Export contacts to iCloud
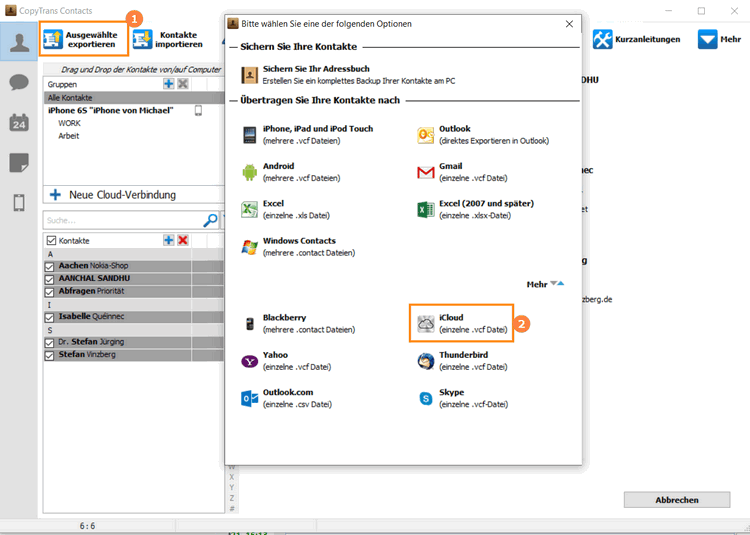750x535 pixels. [462, 323]
